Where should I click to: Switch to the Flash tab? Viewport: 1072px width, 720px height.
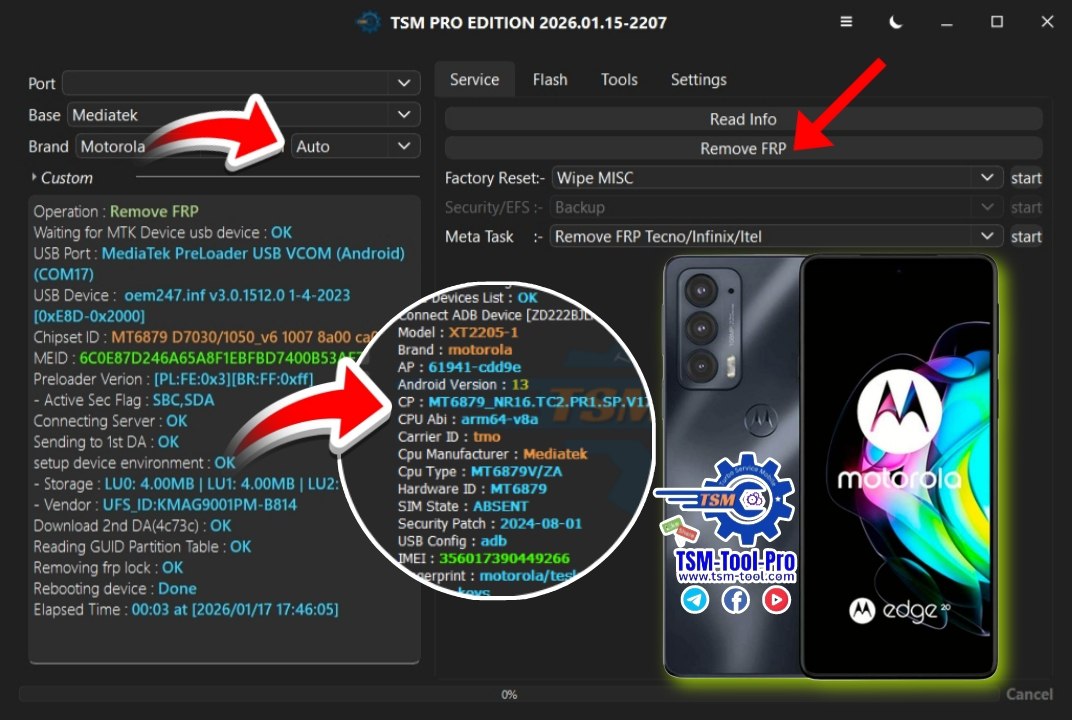tap(550, 79)
